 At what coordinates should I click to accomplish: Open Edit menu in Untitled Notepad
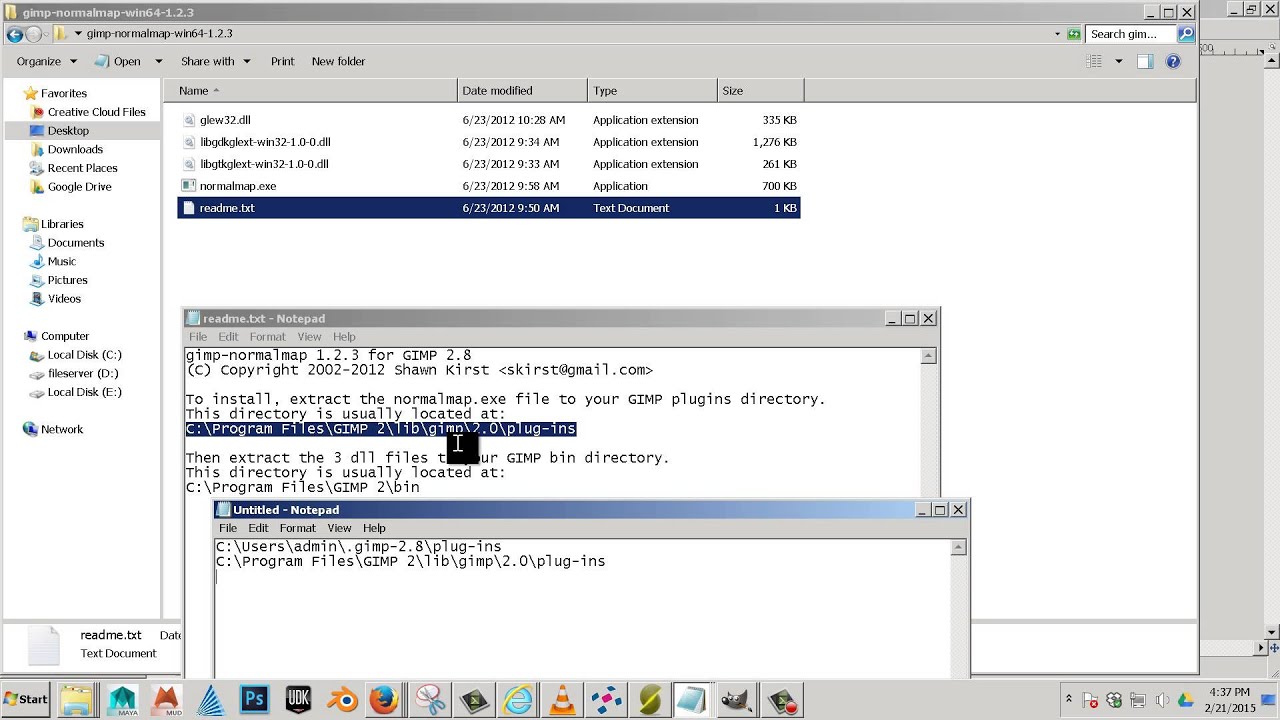[258, 528]
